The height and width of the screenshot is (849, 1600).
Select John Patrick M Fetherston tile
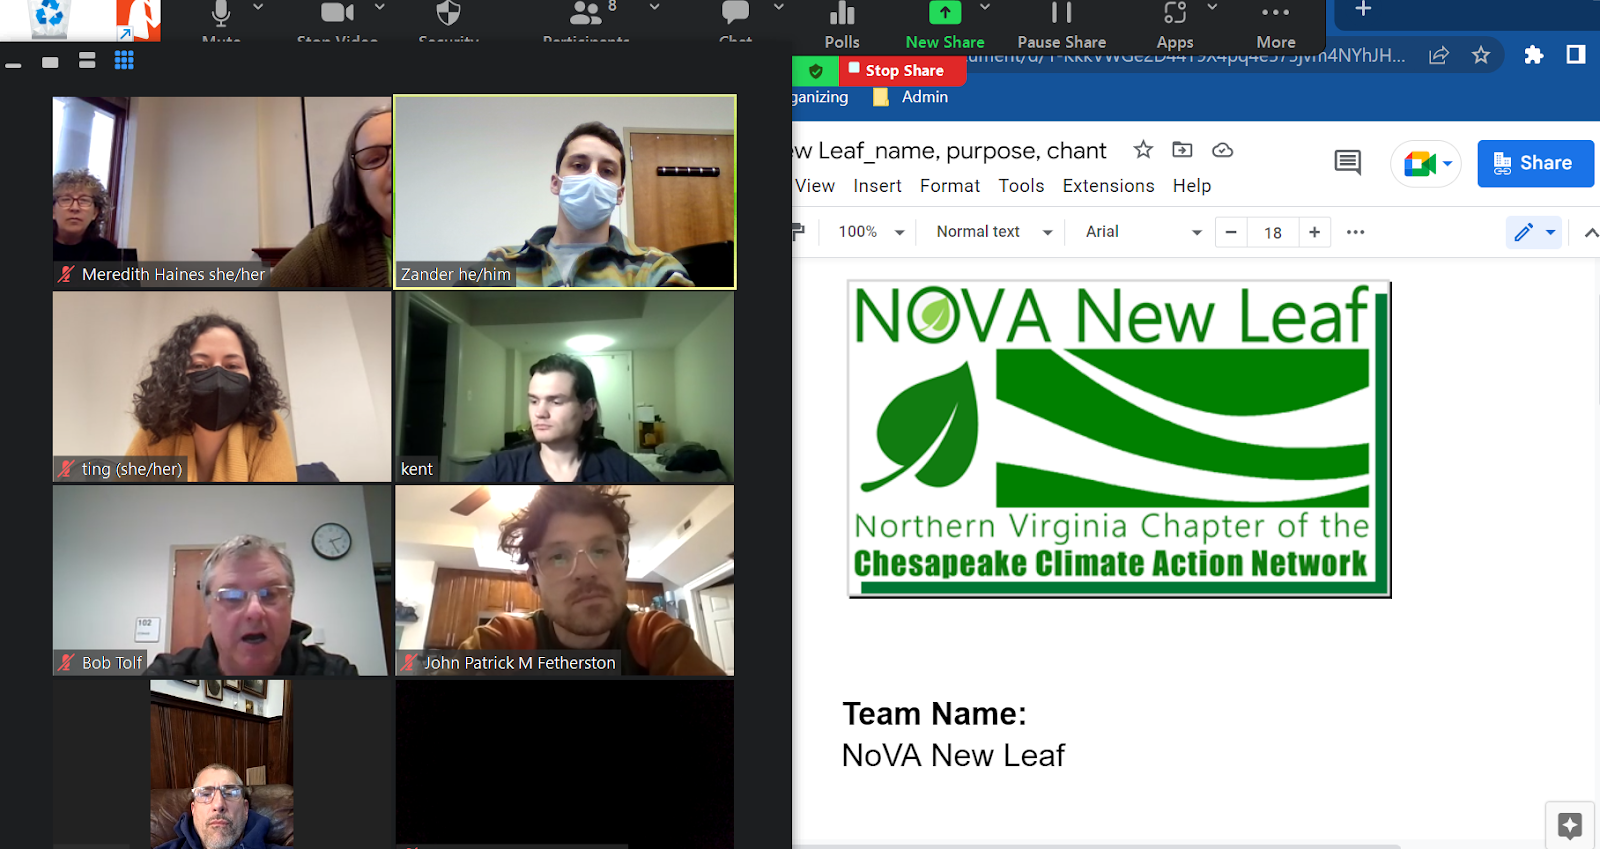click(565, 581)
